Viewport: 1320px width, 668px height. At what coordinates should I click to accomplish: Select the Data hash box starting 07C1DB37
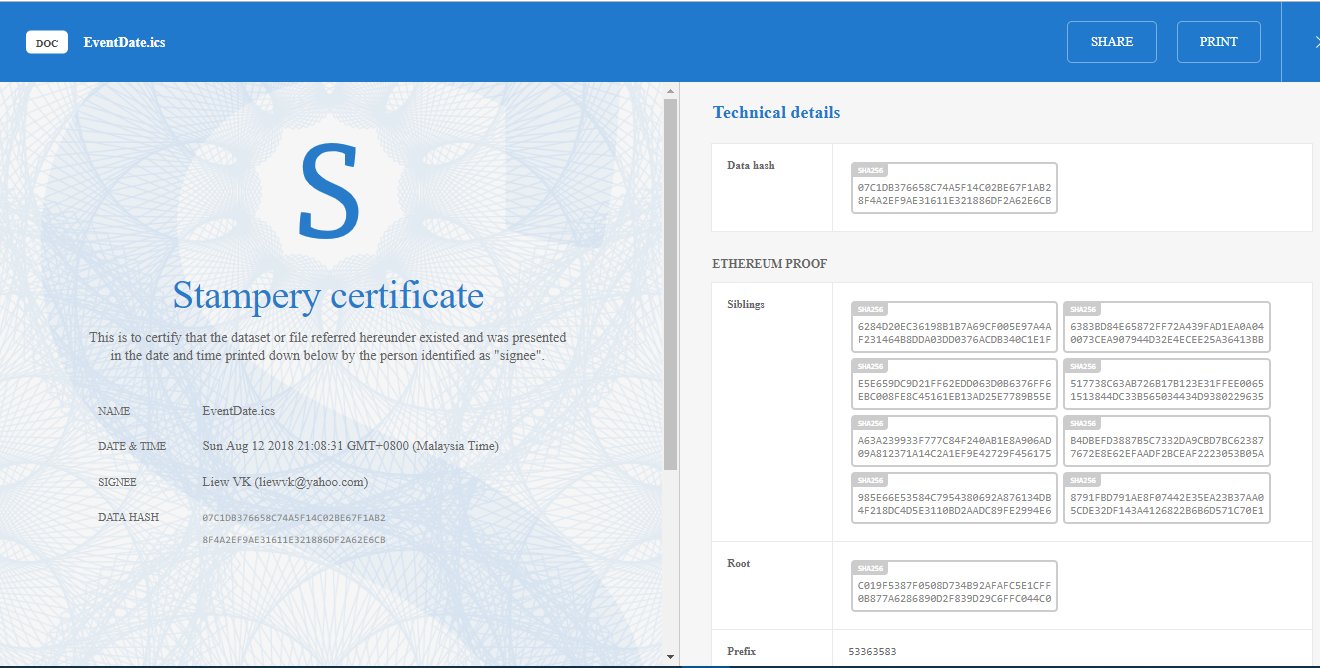point(954,188)
